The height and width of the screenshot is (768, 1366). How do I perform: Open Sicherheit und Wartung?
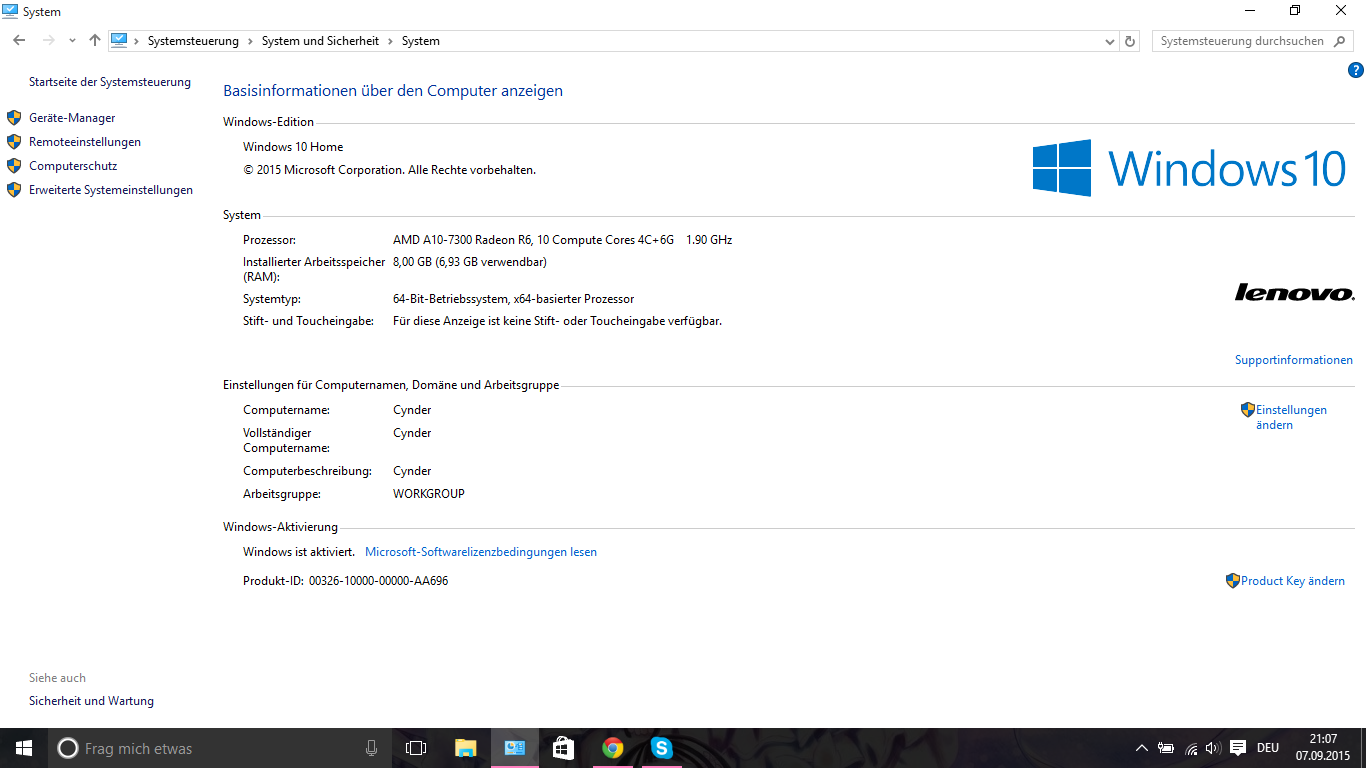click(91, 701)
